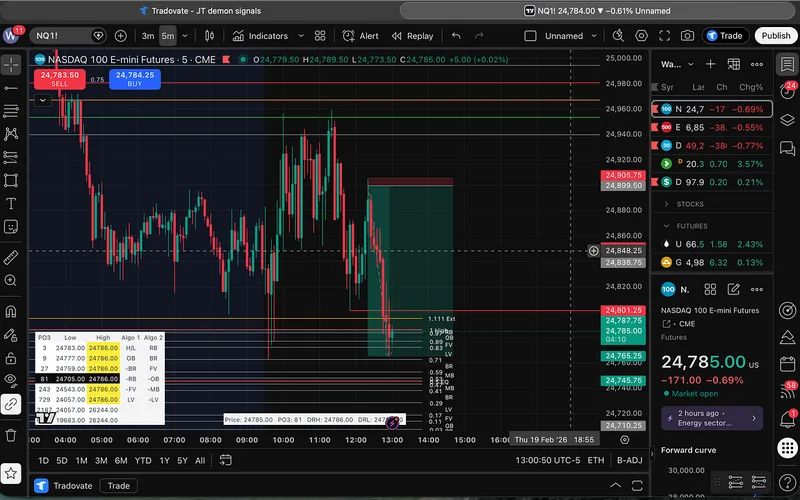Open the chart patterns tool
The height and width of the screenshot is (500, 800).
(x=11, y=134)
